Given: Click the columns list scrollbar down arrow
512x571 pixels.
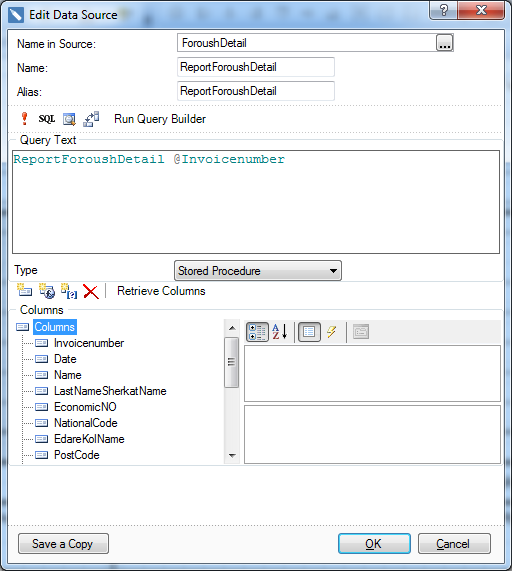Looking at the screenshot, I should click(232, 456).
